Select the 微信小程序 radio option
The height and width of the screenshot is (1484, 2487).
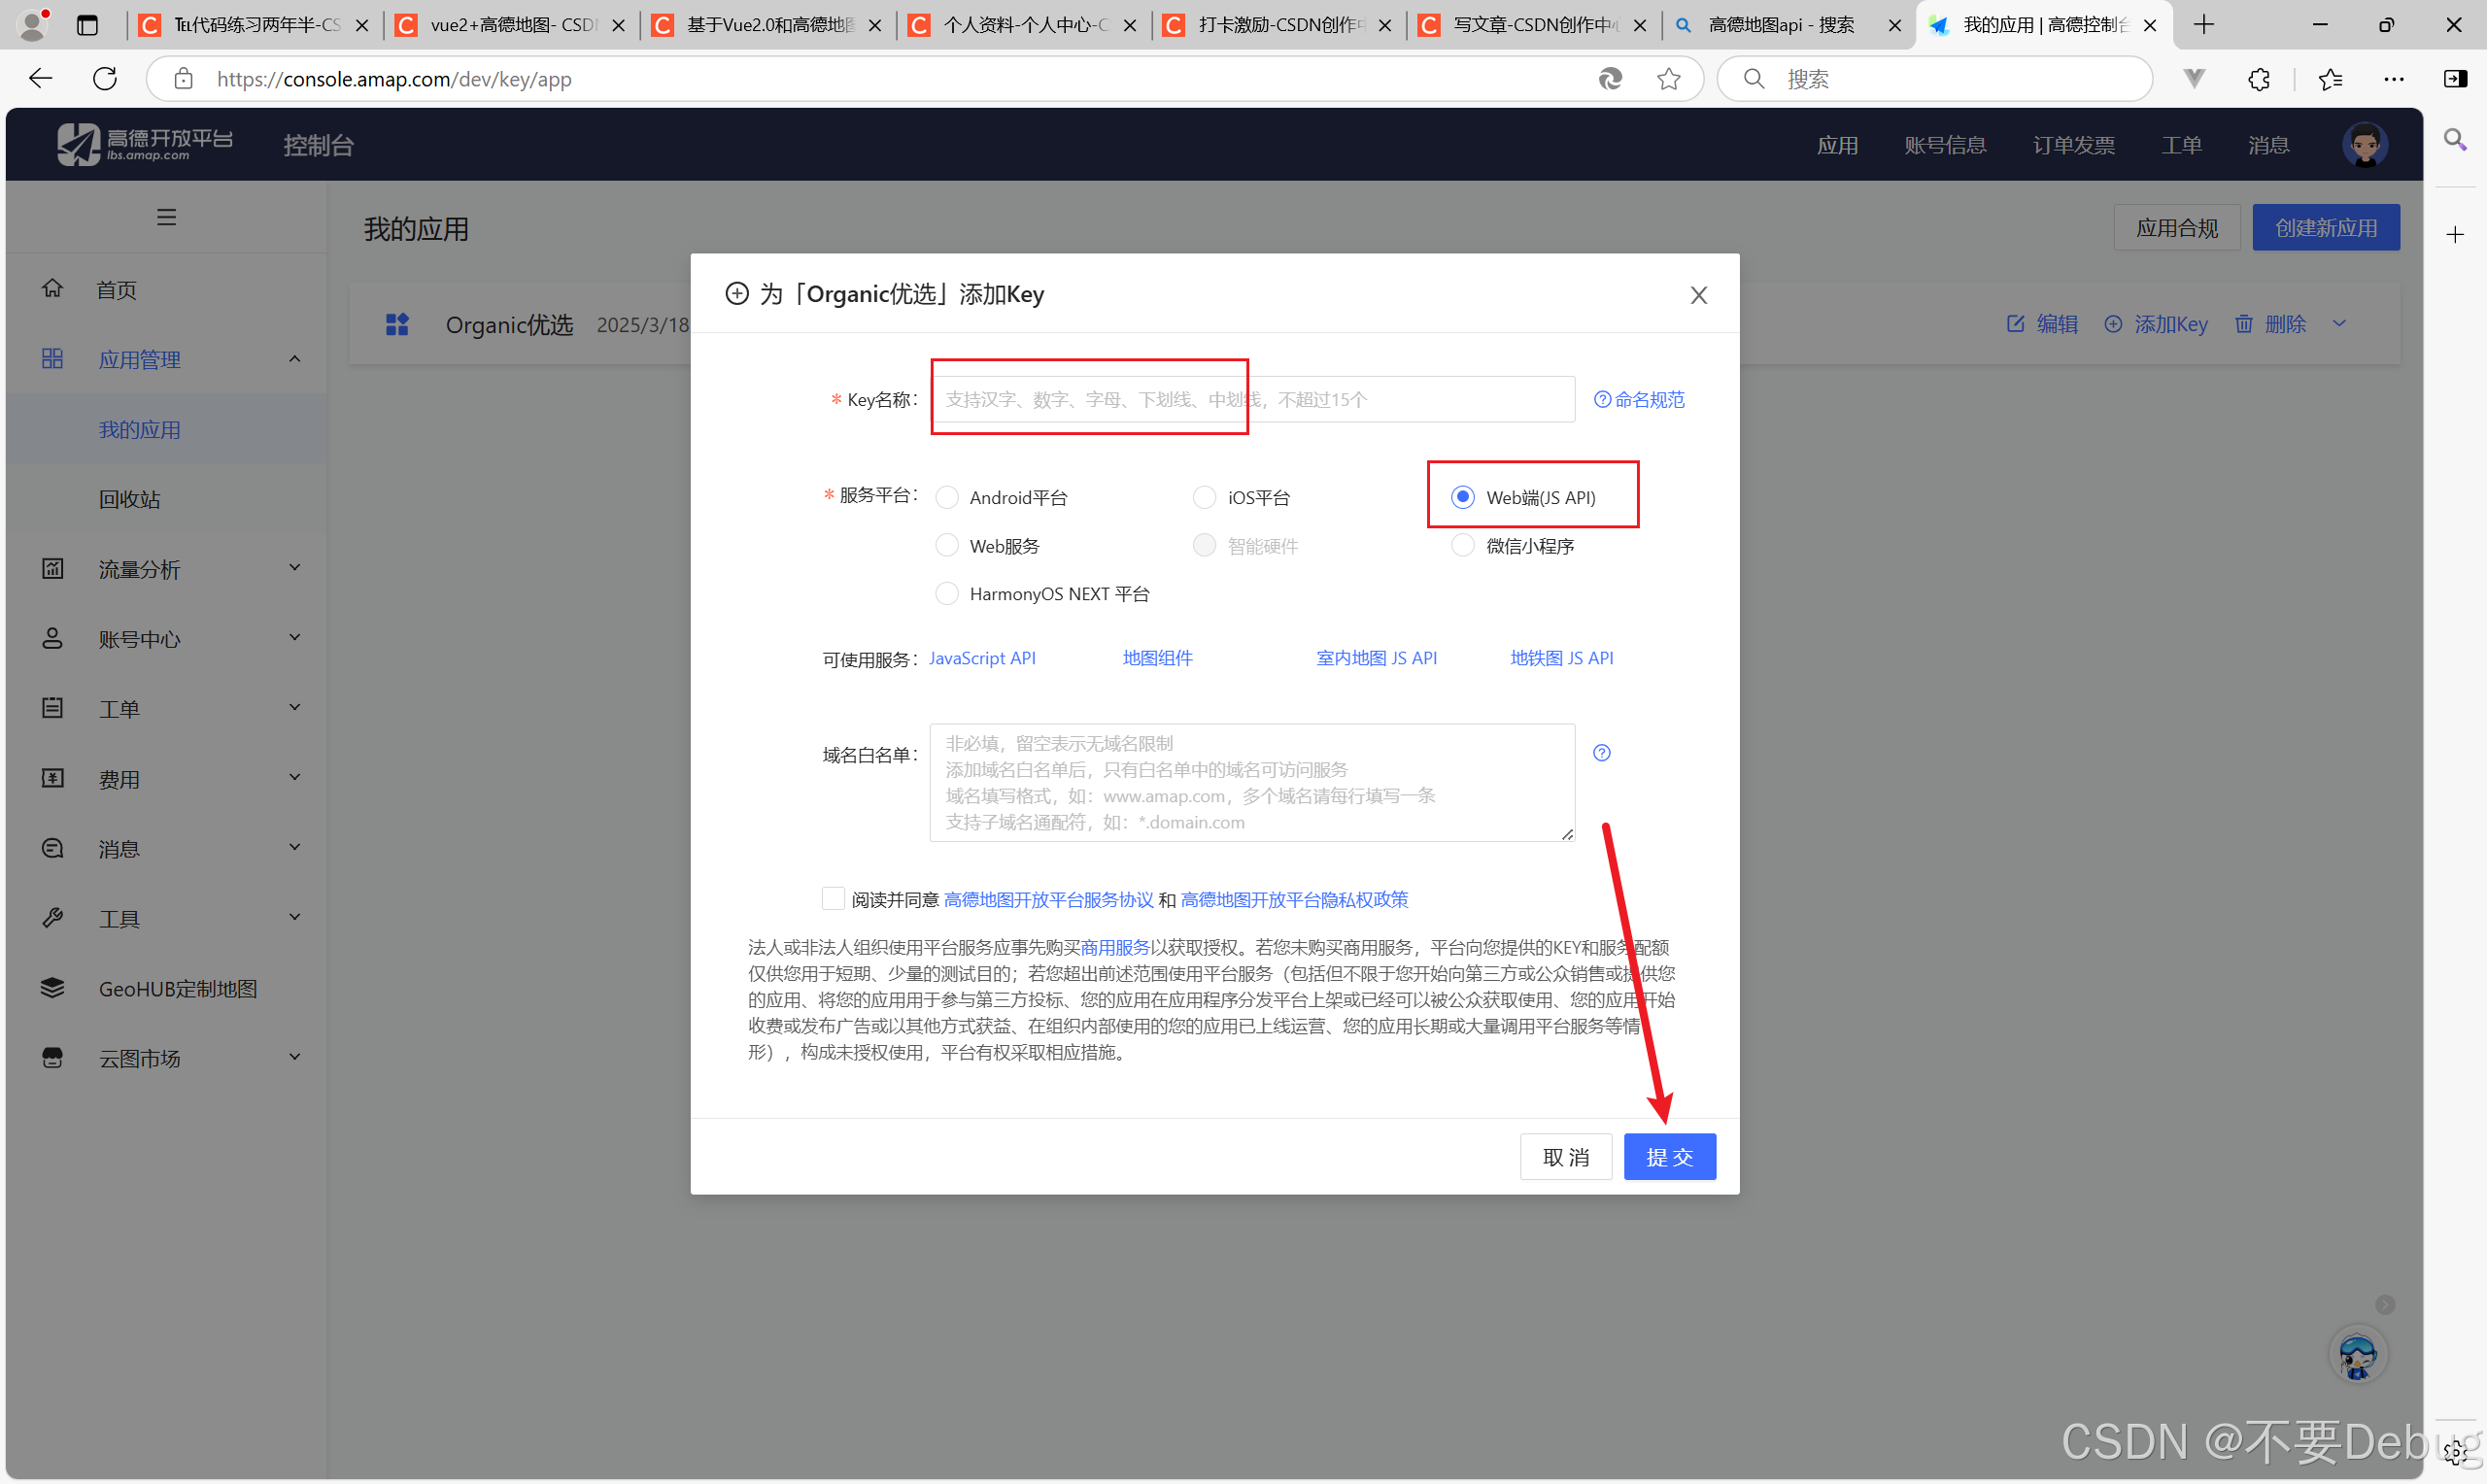[x=1462, y=546]
